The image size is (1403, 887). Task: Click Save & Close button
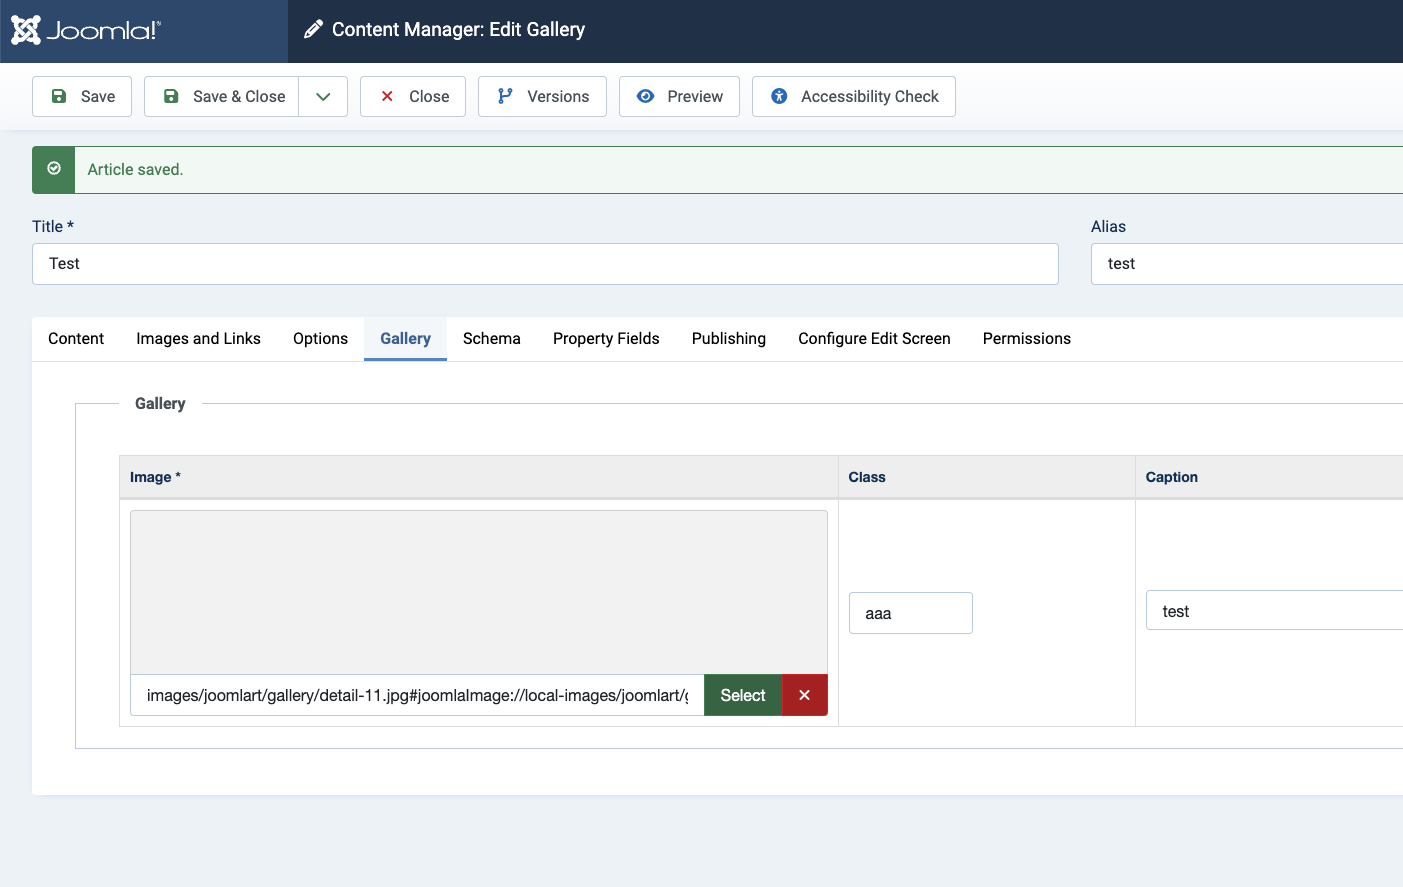[222, 97]
